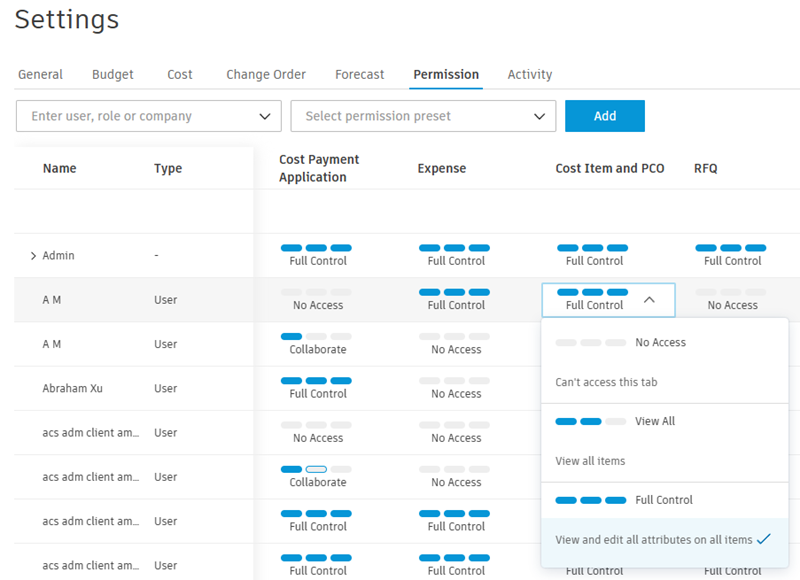Open the Forecast tab

pyautogui.click(x=359, y=74)
